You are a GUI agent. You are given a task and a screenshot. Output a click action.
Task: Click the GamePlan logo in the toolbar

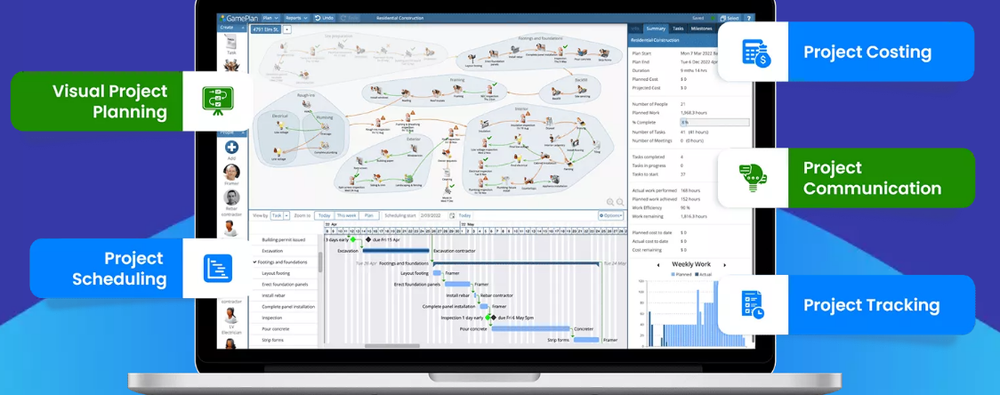pos(239,18)
